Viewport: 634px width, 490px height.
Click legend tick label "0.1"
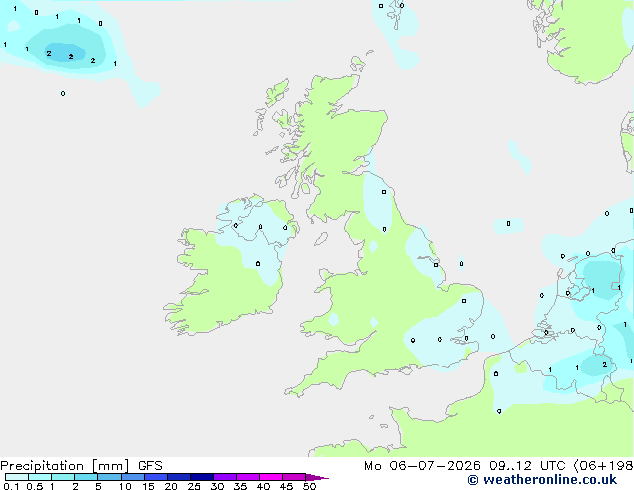tap(12, 486)
